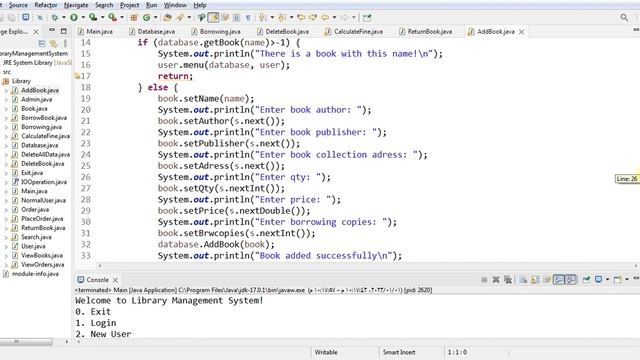Open the Open Console dropdown arrow
This screenshot has height=360, width=640.
pos(627,280)
